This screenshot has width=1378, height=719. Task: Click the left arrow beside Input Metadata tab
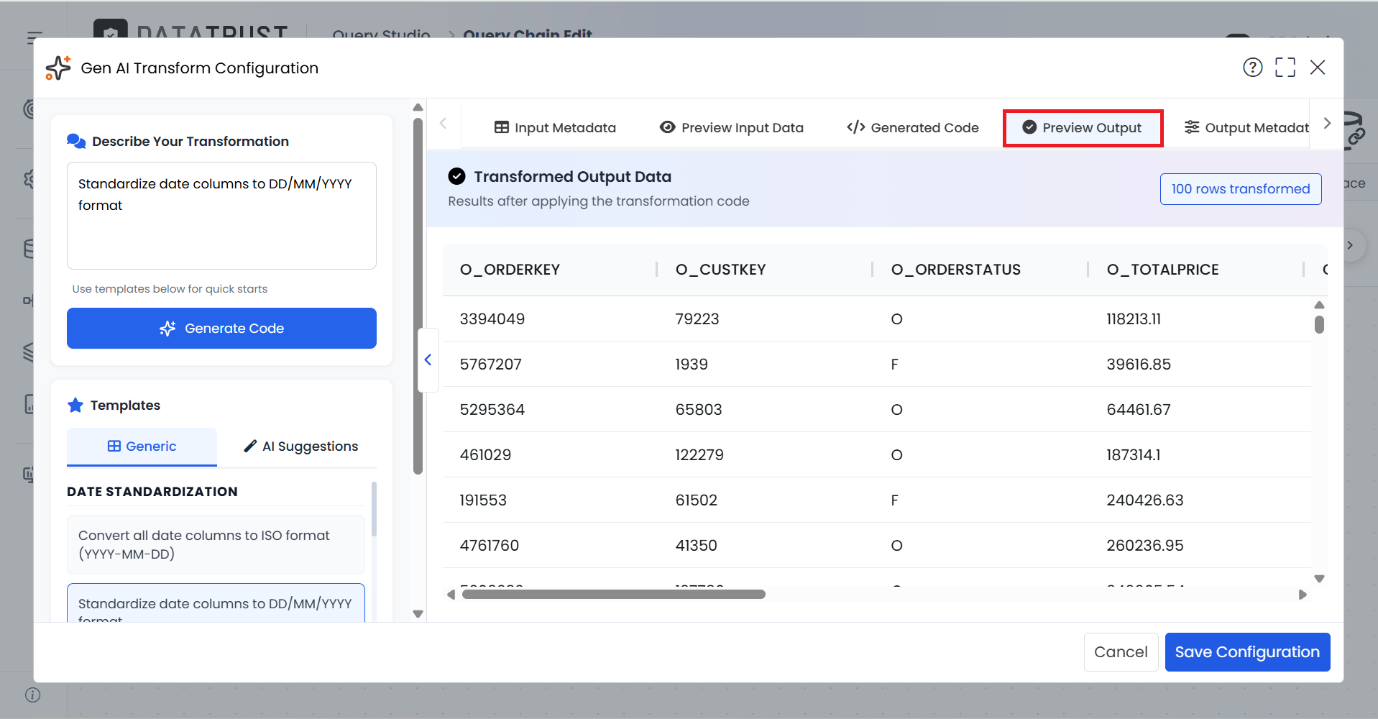click(443, 124)
